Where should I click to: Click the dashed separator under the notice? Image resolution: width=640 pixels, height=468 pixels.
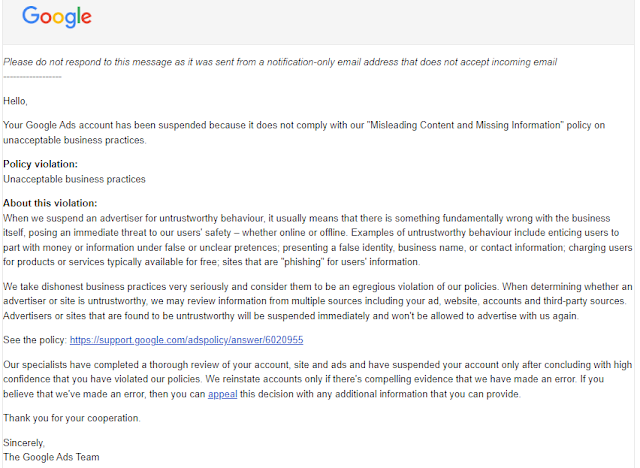[32, 77]
